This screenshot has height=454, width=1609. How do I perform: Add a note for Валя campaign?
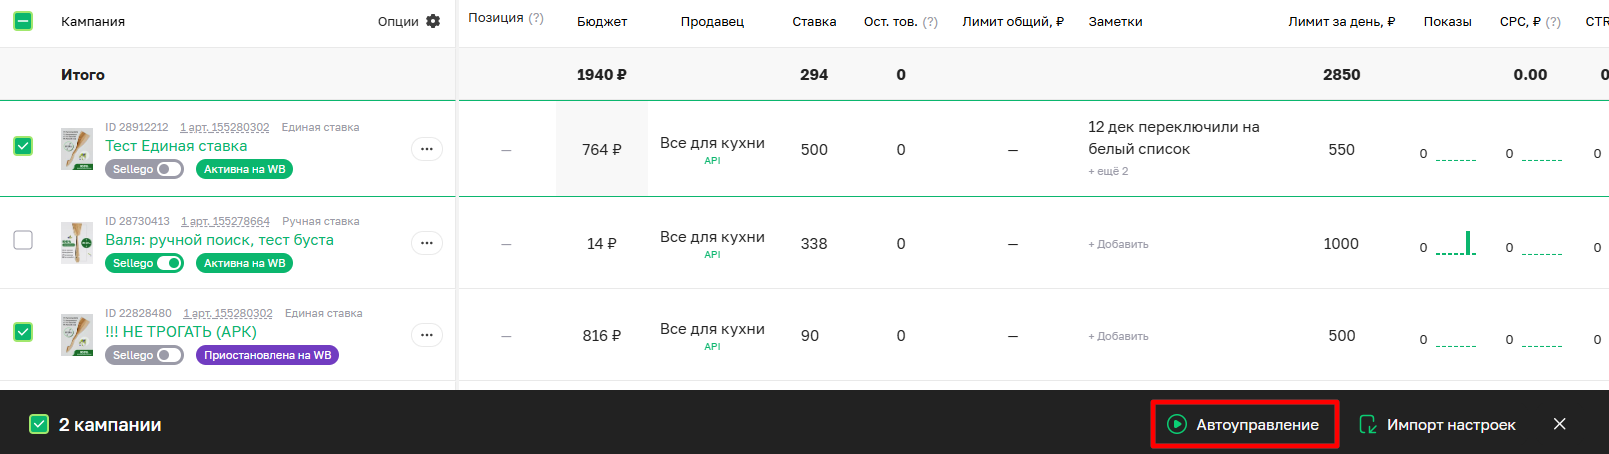pyautogui.click(x=1118, y=244)
